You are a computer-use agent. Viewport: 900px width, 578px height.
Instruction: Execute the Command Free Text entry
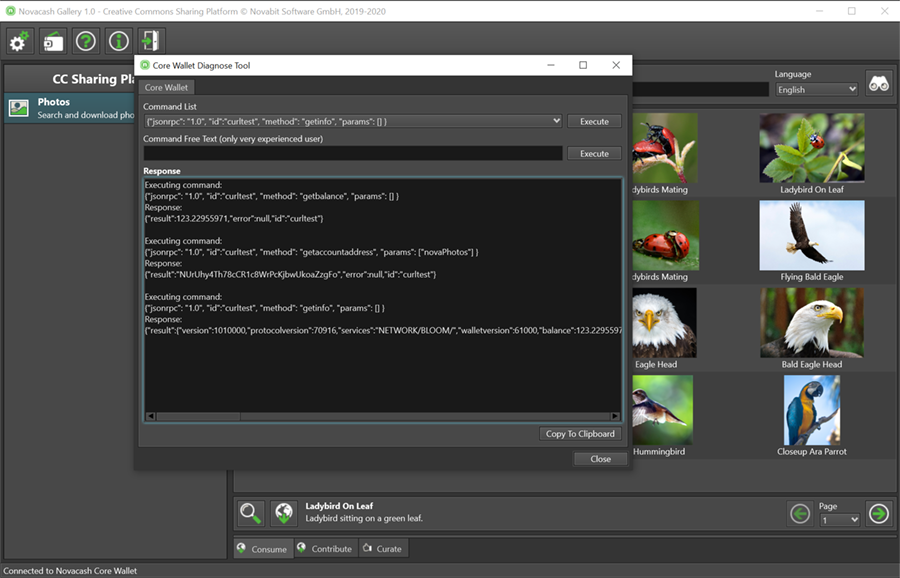click(594, 153)
